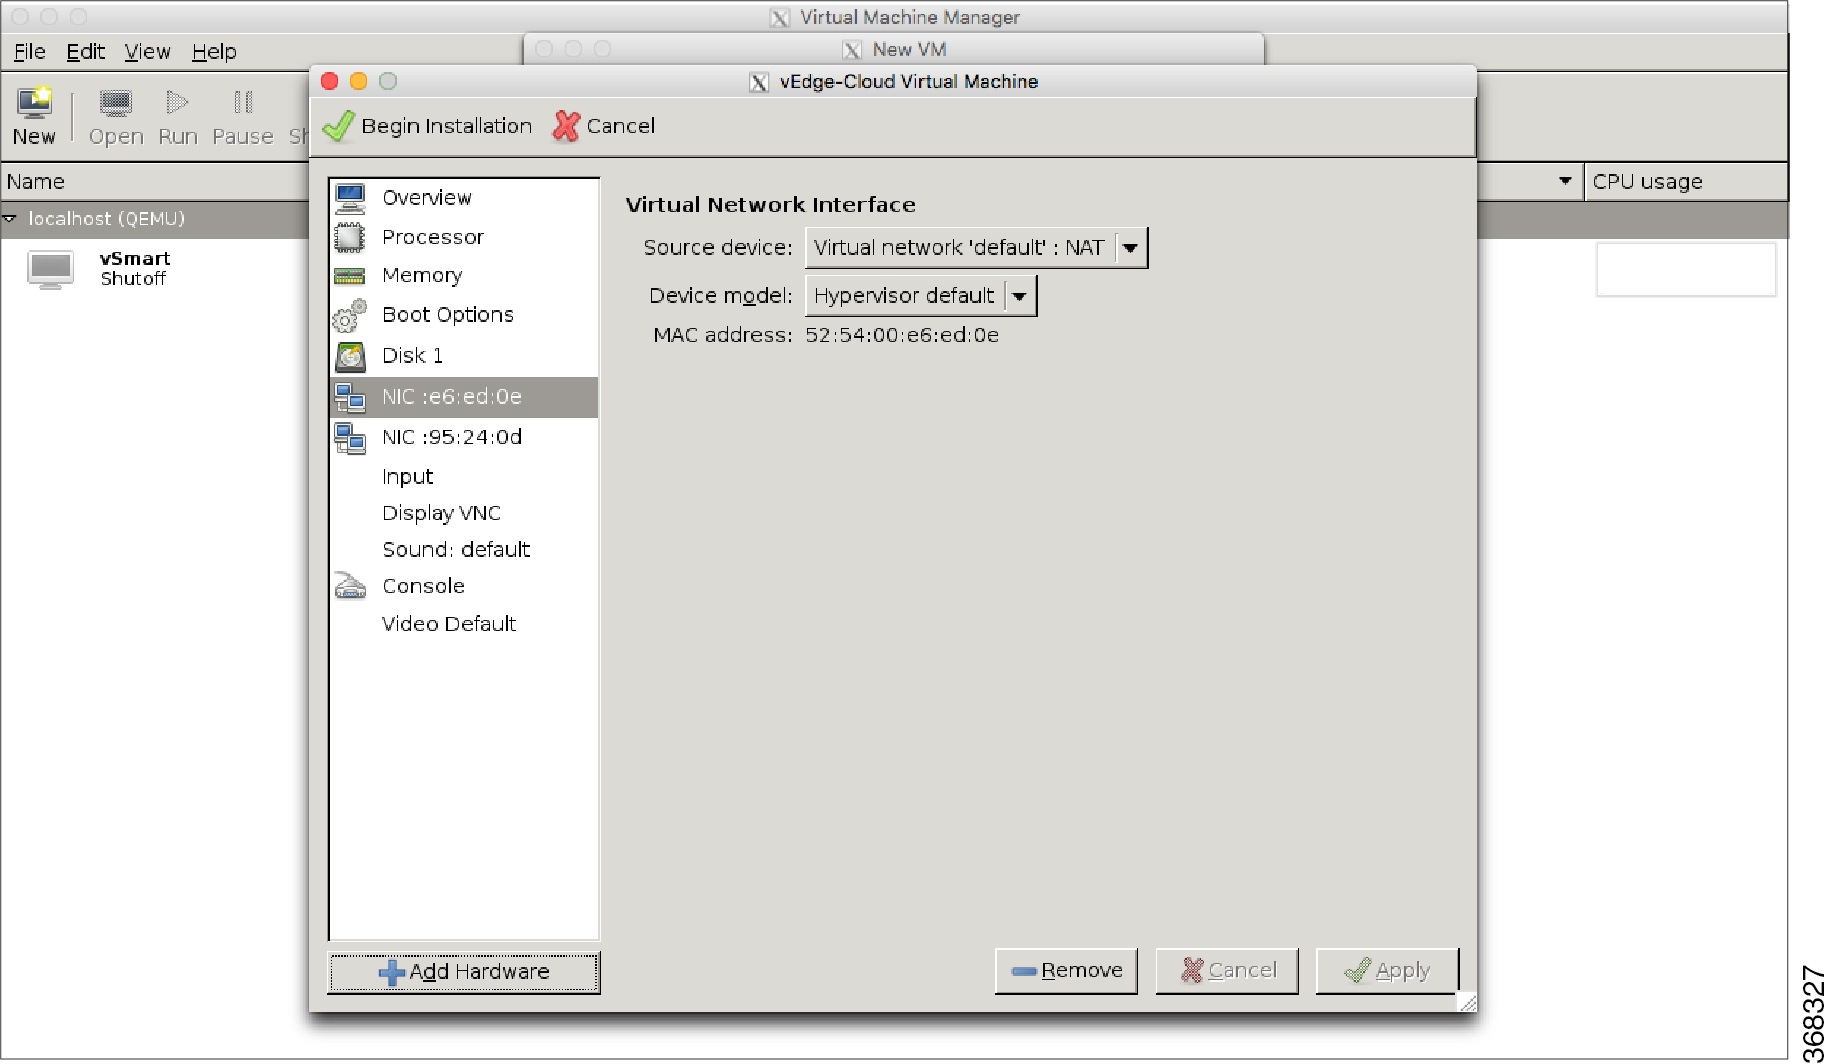Run the virtual machine
The image size is (1826, 1064).
pos(177,113)
